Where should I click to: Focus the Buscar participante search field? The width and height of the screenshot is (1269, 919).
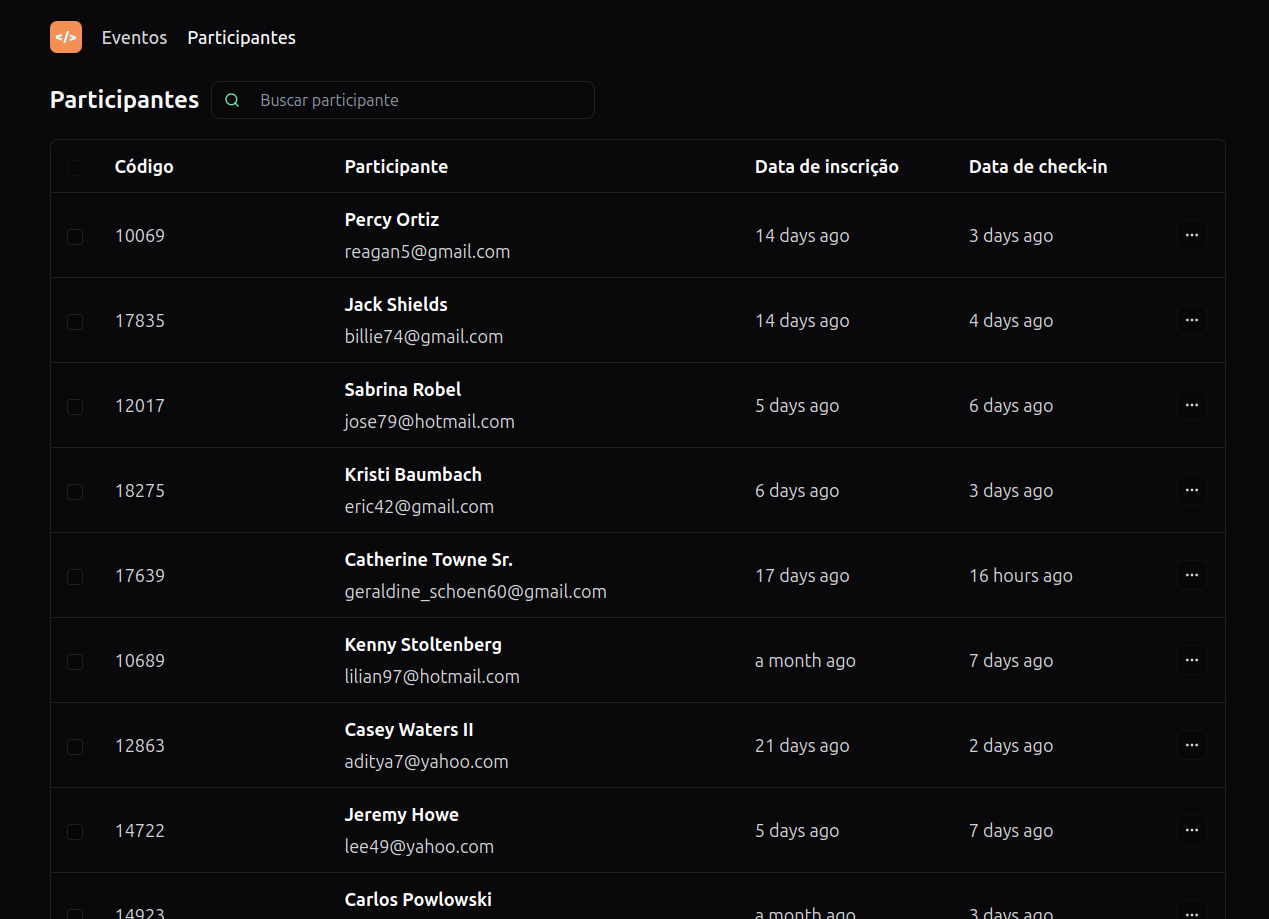click(420, 100)
